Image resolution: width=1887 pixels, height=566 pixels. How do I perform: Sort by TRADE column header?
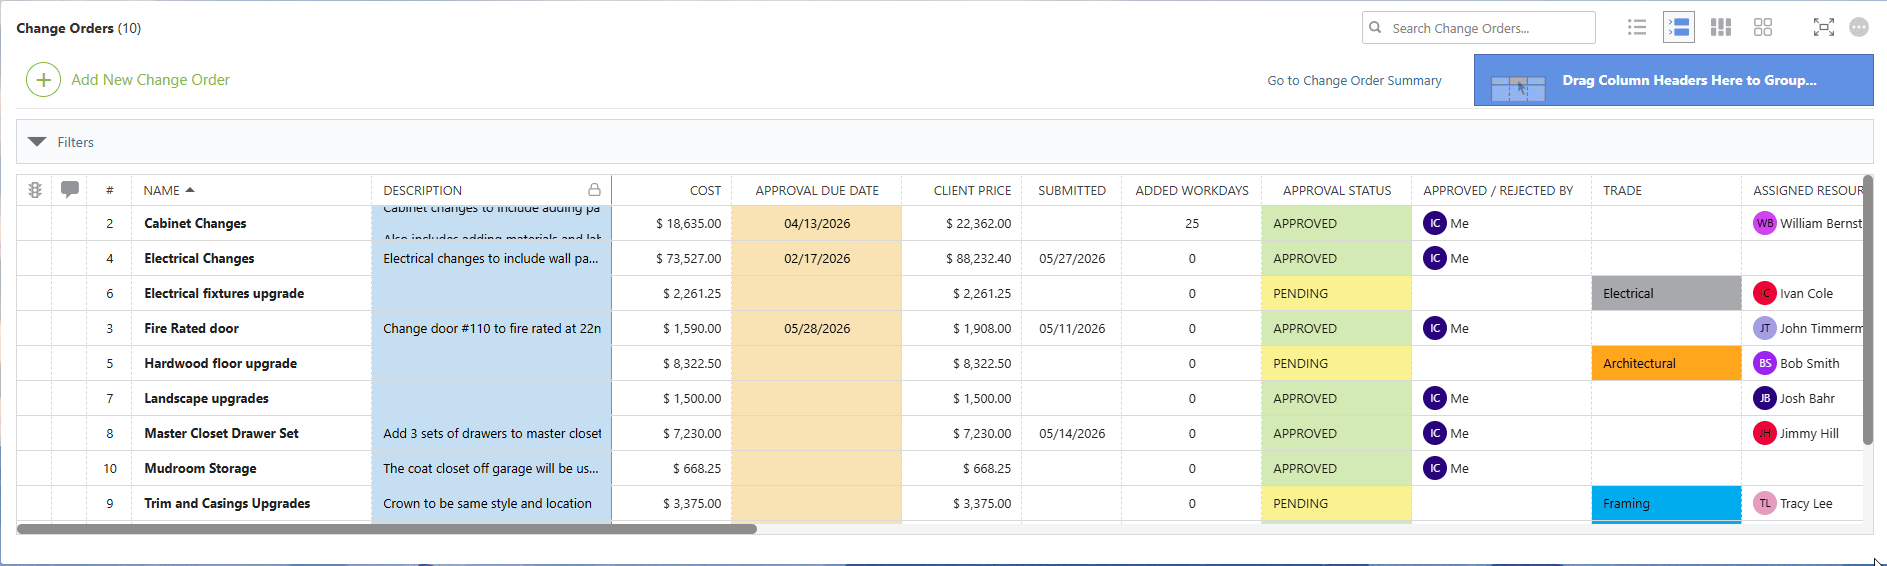[1622, 190]
